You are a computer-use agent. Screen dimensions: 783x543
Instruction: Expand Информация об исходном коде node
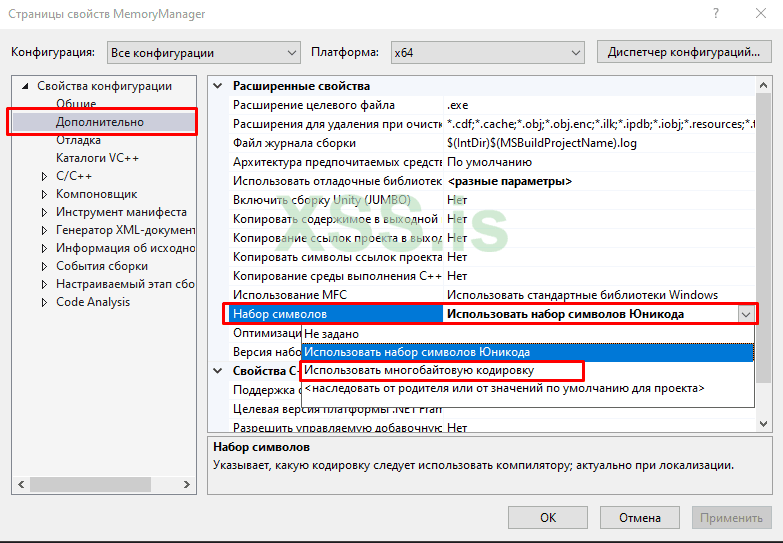[44, 248]
